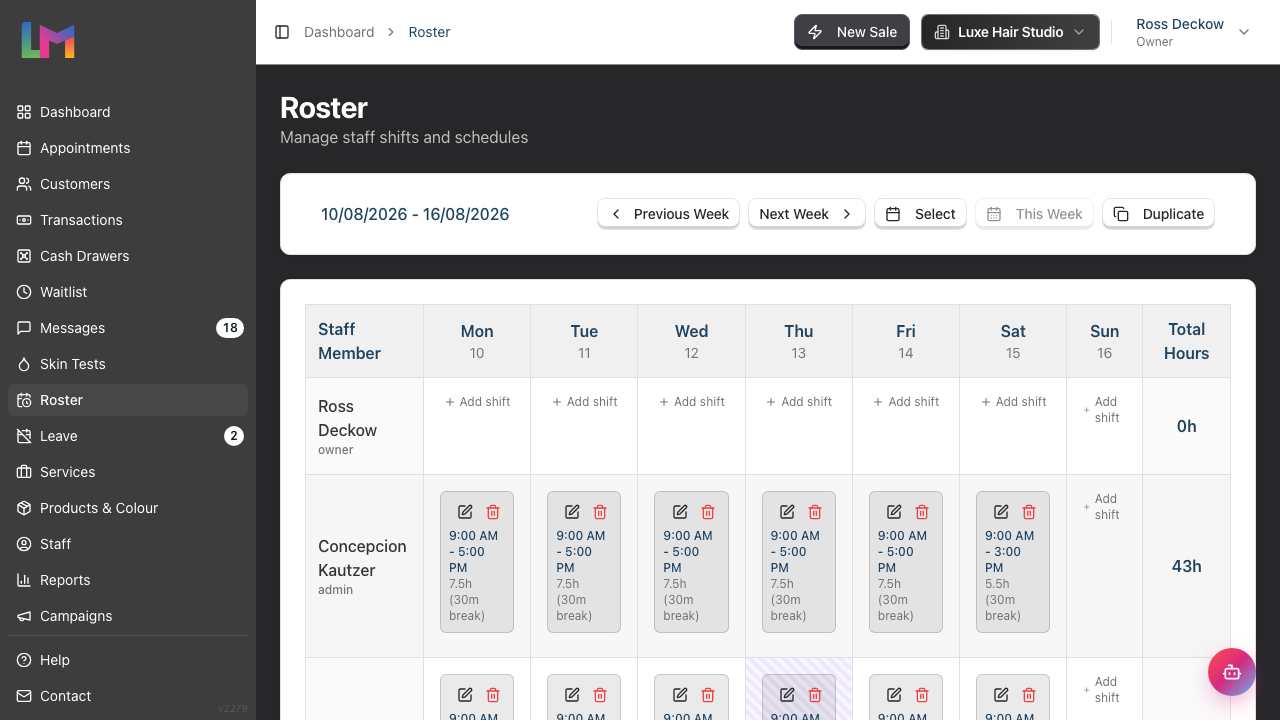Open Campaigns in the sidebar

click(128, 616)
